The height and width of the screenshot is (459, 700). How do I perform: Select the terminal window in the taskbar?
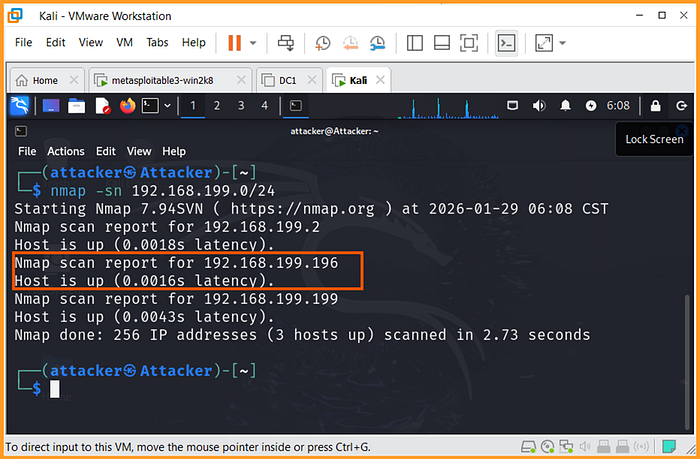tap(296, 106)
